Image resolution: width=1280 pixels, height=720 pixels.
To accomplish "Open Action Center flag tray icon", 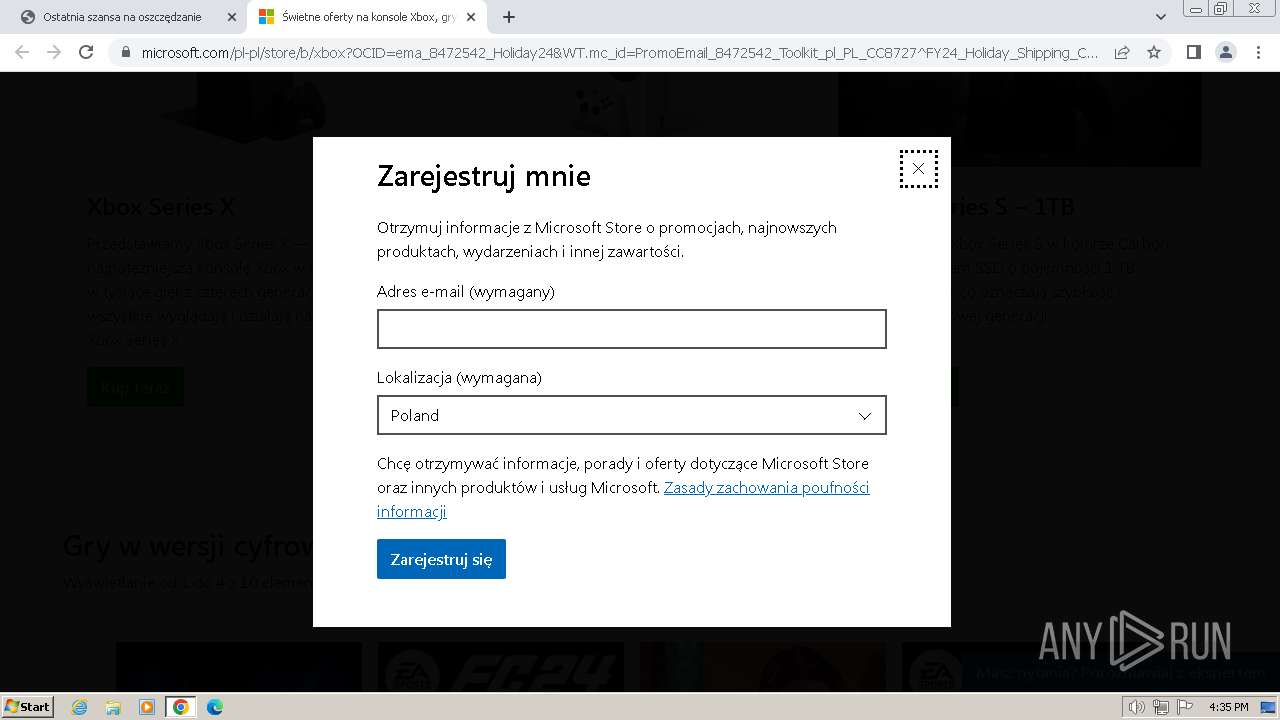I will coord(1183,707).
